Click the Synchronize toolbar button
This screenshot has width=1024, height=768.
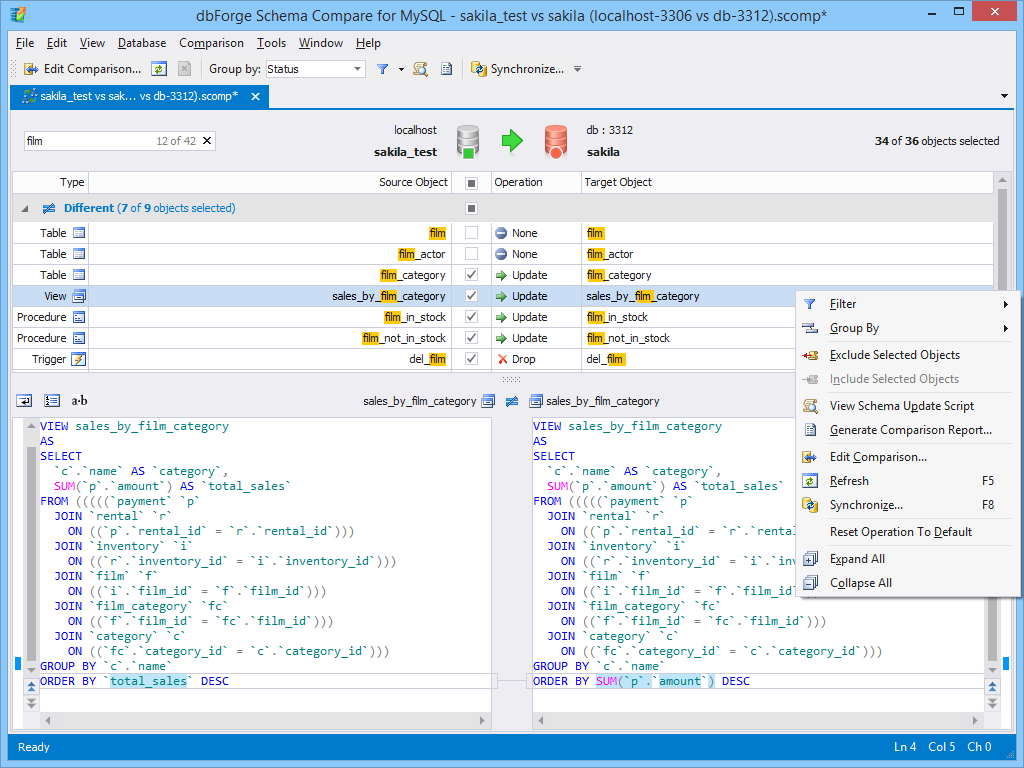(518, 69)
